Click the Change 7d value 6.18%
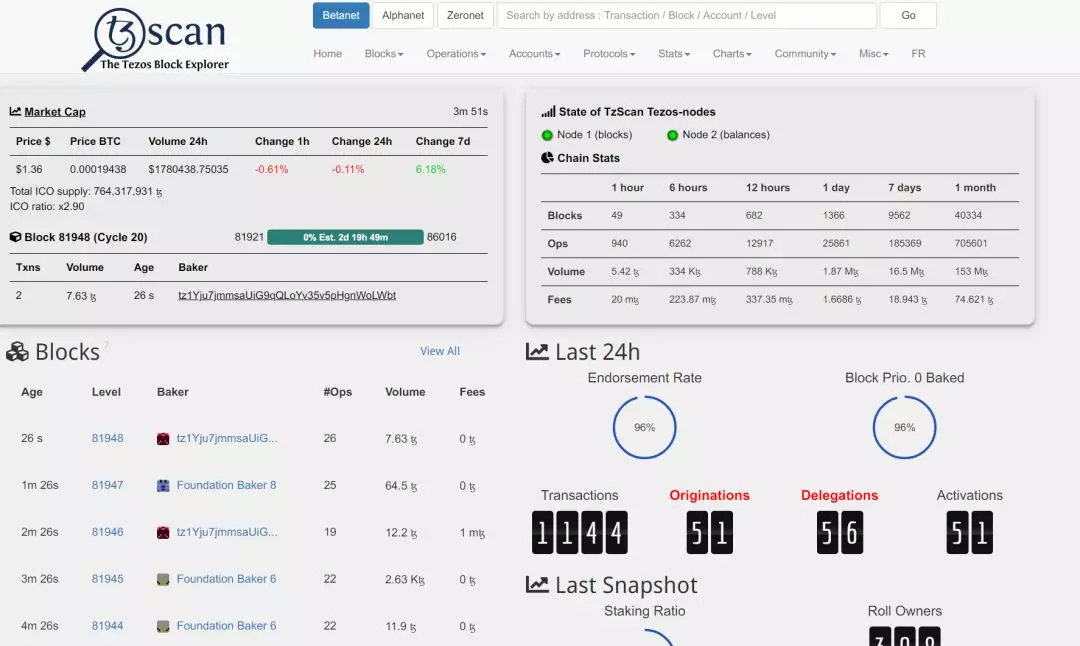Screen dimensions: 1080x646 point(430,169)
